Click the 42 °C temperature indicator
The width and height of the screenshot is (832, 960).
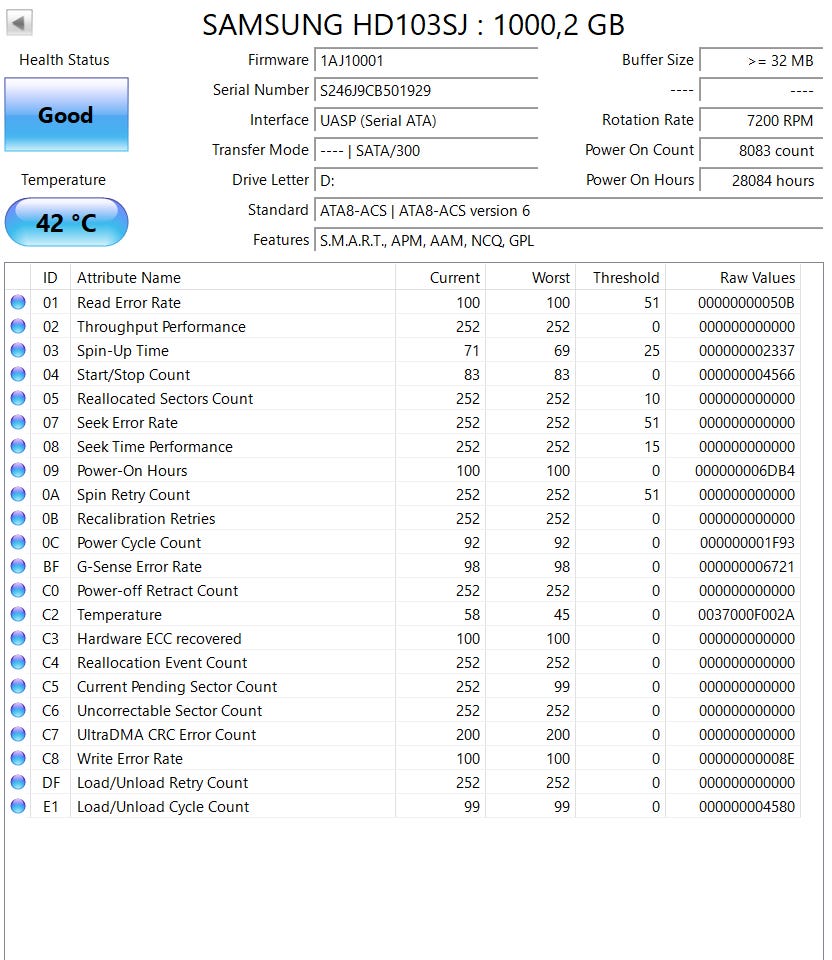pyautogui.click(x=66, y=222)
